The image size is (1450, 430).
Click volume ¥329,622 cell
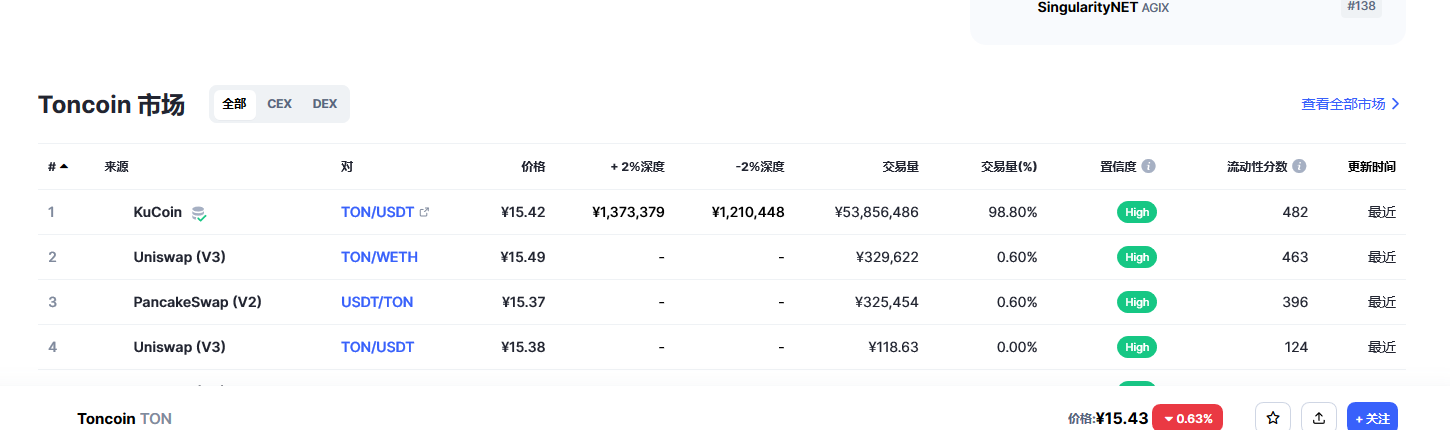click(887, 257)
